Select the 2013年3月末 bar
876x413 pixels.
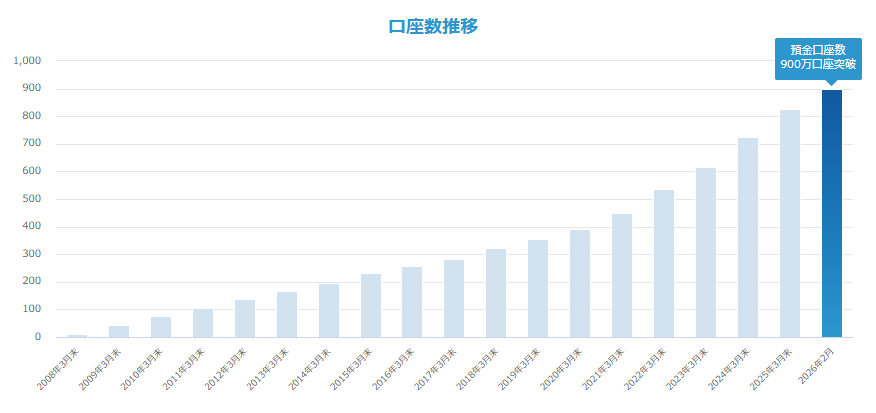(287, 315)
